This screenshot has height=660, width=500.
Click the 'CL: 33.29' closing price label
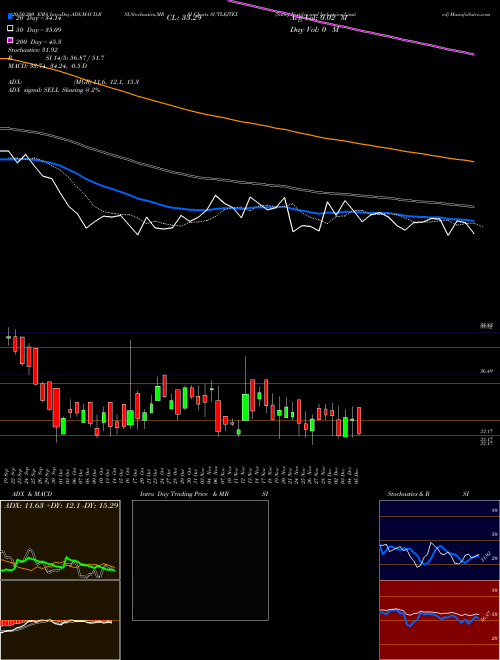point(184,18)
